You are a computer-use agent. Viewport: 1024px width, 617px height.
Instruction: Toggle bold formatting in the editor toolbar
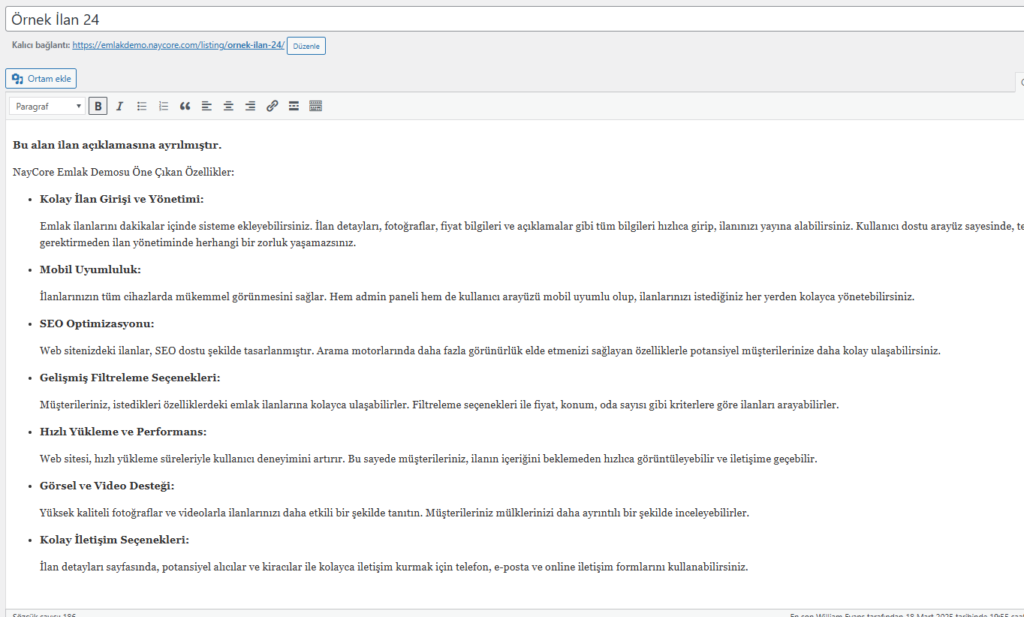point(98,106)
